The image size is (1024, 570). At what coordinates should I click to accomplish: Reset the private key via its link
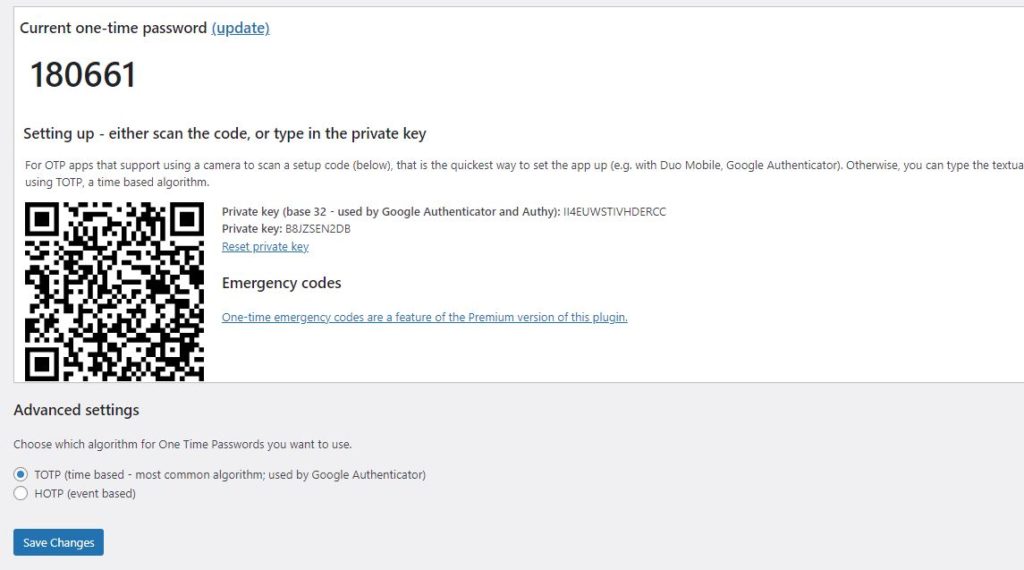click(x=265, y=246)
